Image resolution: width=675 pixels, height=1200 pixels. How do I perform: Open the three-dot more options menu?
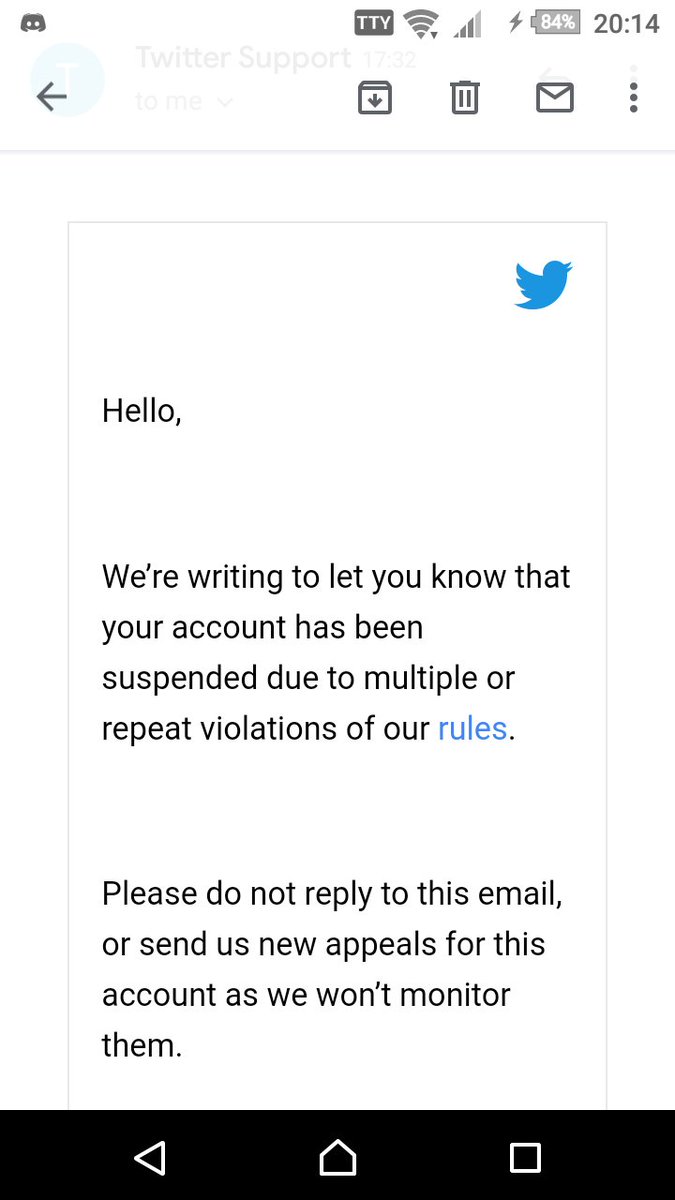pos(634,97)
